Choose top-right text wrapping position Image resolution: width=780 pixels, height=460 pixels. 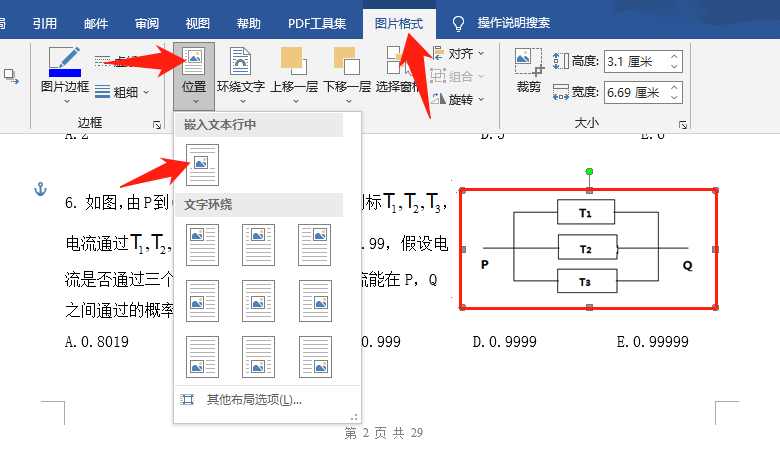point(315,243)
